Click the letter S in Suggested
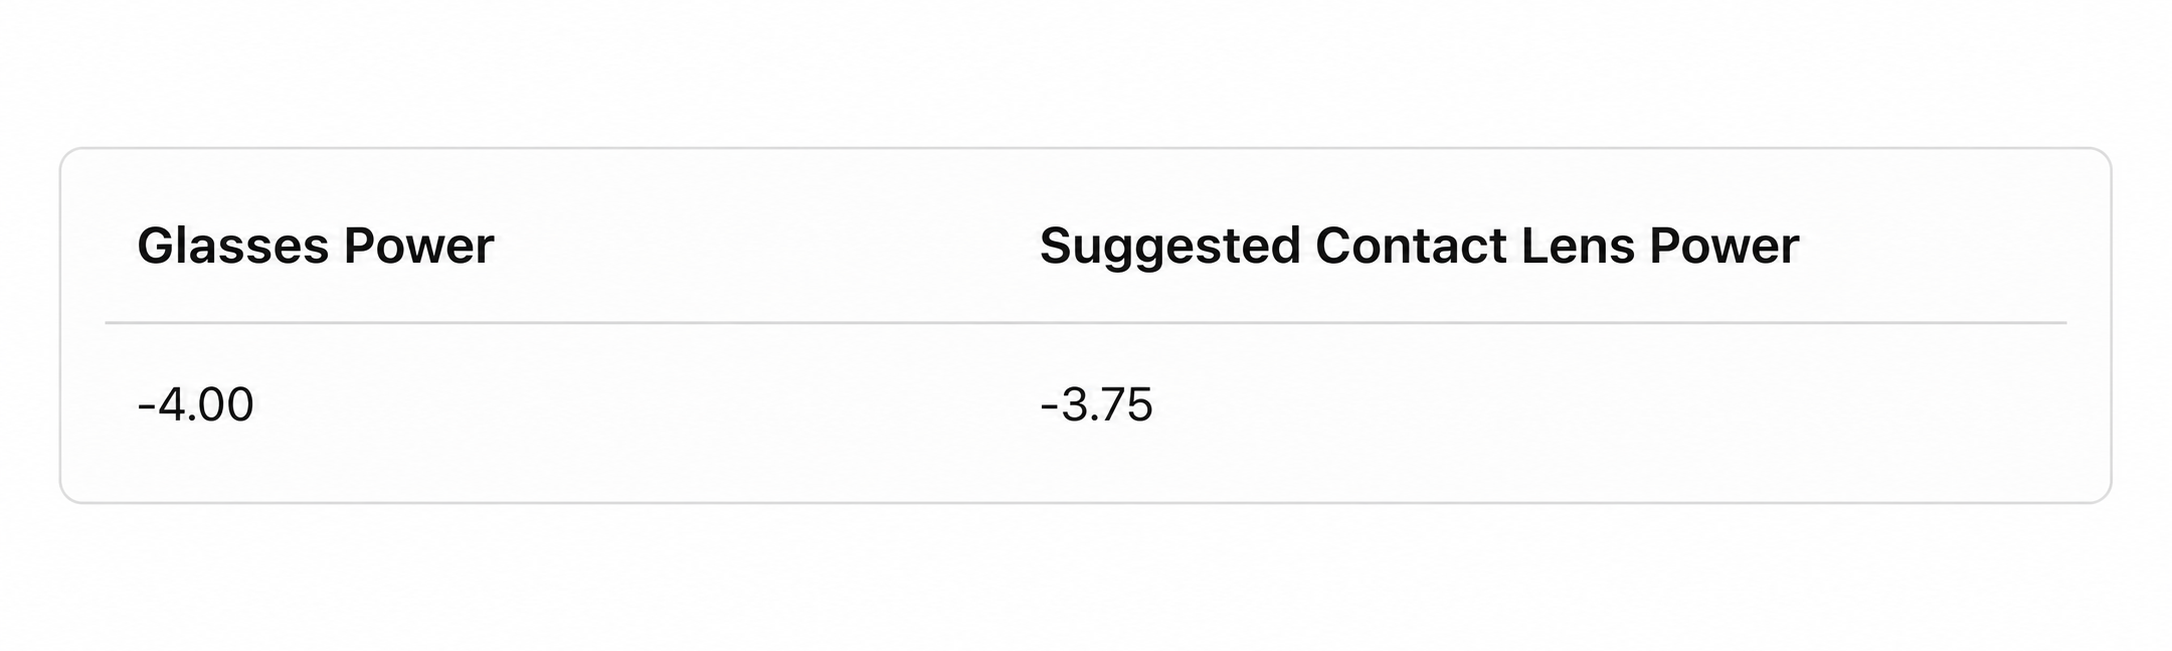 [x=1057, y=245]
